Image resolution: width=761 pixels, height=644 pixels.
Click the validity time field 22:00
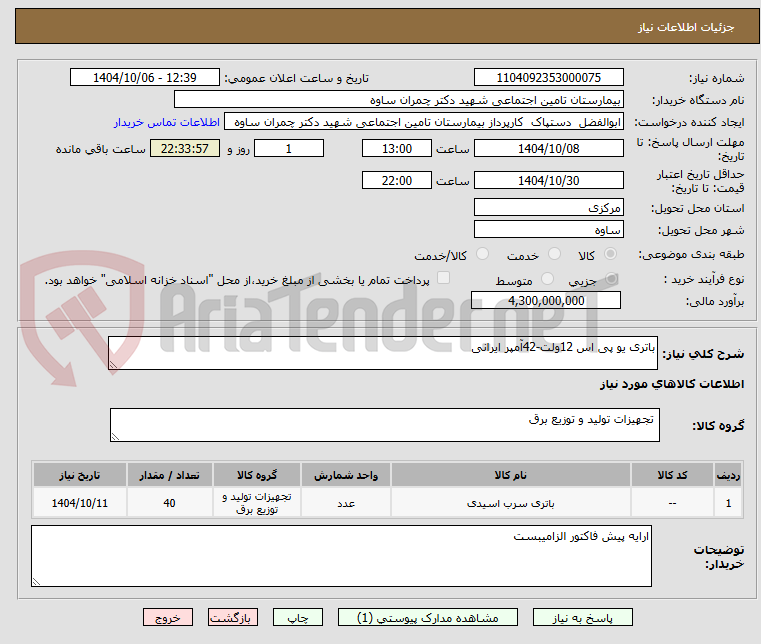(x=397, y=180)
